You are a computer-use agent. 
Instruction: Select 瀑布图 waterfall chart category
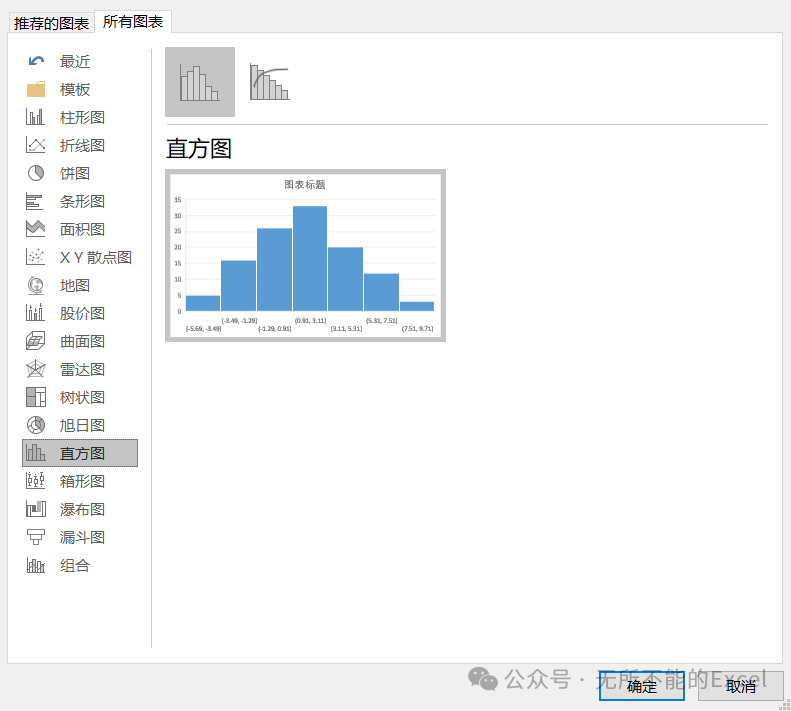pos(80,509)
